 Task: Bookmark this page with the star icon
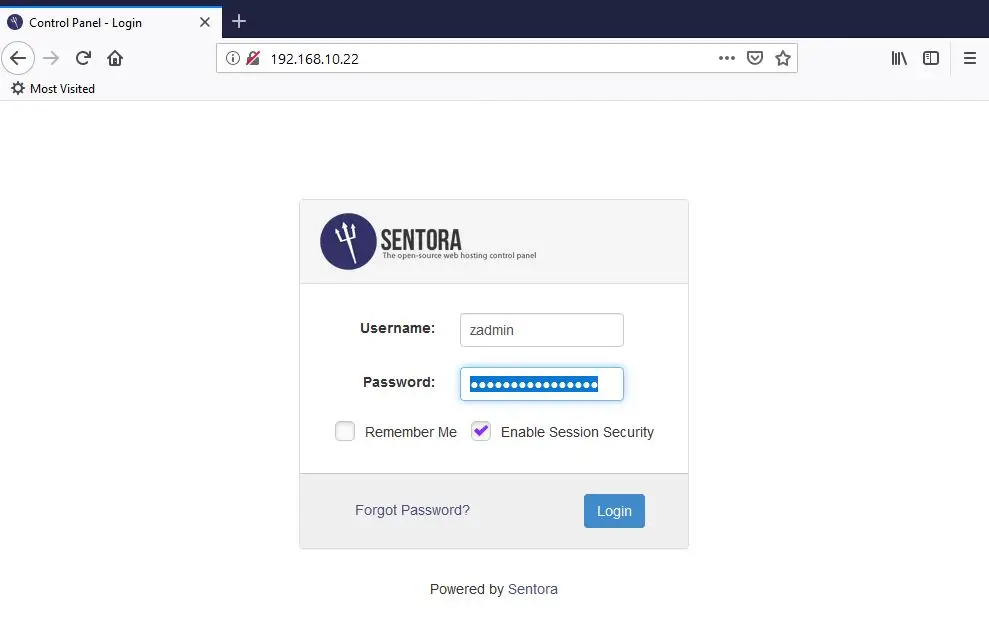pyautogui.click(x=784, y=57)
